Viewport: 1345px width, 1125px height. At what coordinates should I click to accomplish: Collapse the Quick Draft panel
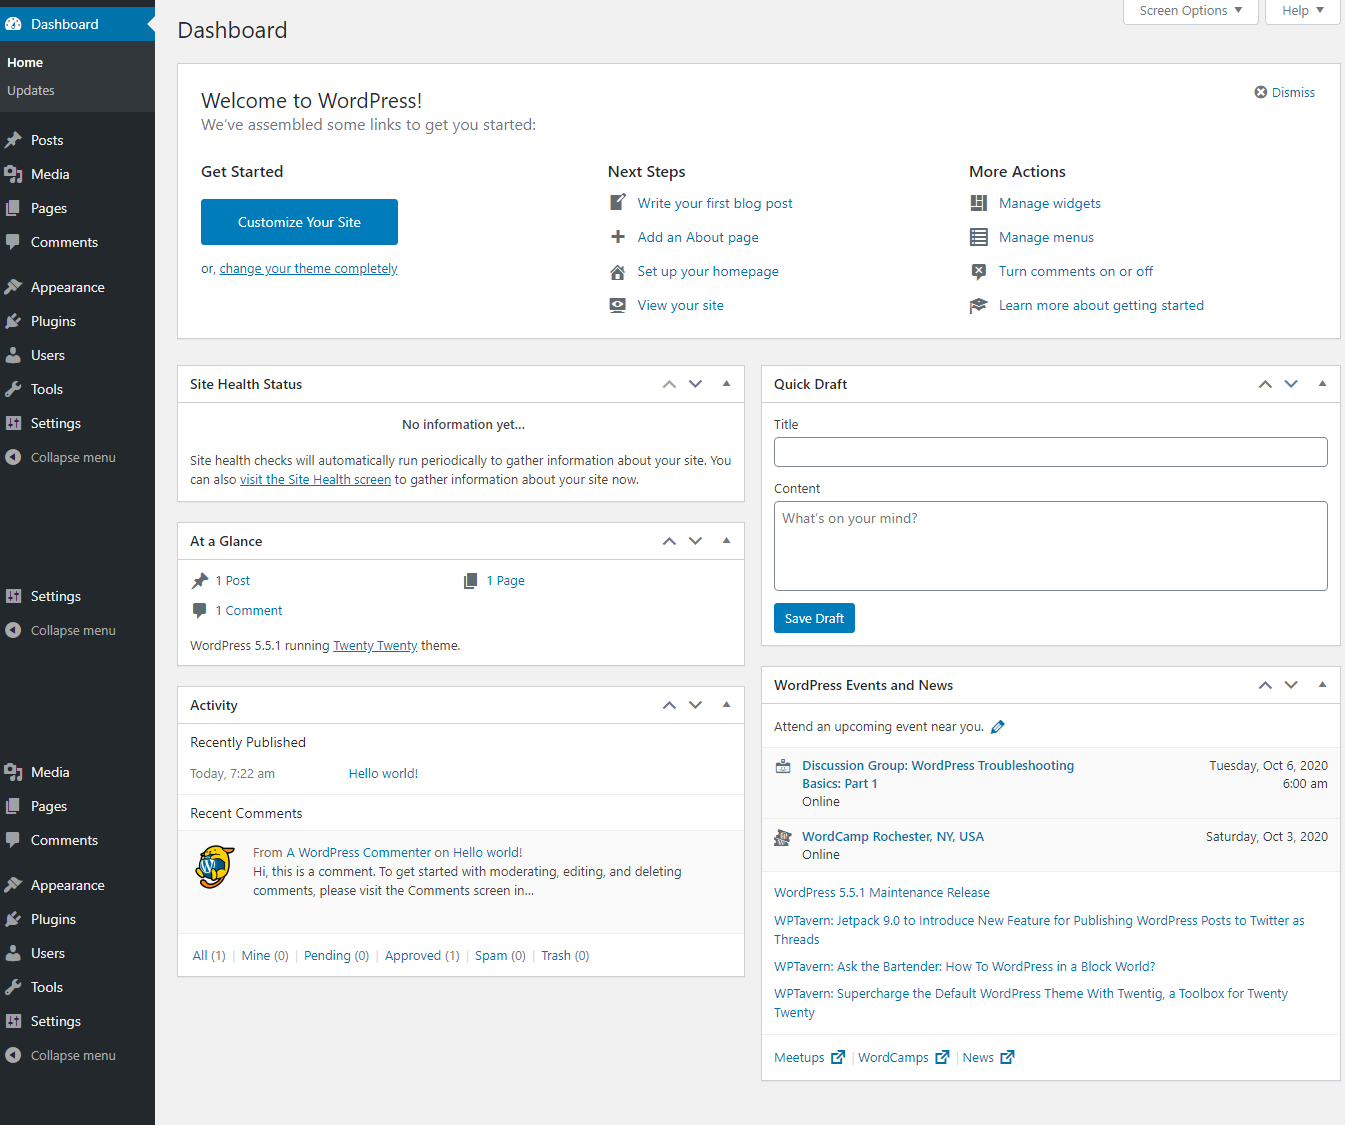click(1322, 384)
